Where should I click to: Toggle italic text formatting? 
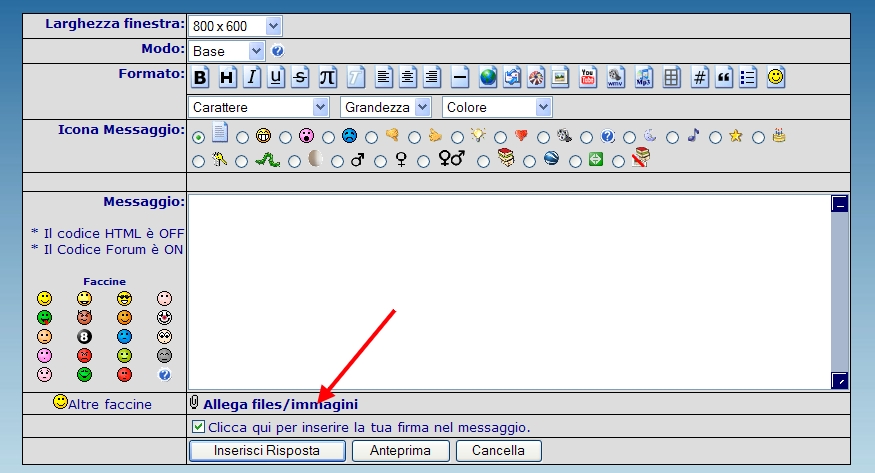point(252,77)
